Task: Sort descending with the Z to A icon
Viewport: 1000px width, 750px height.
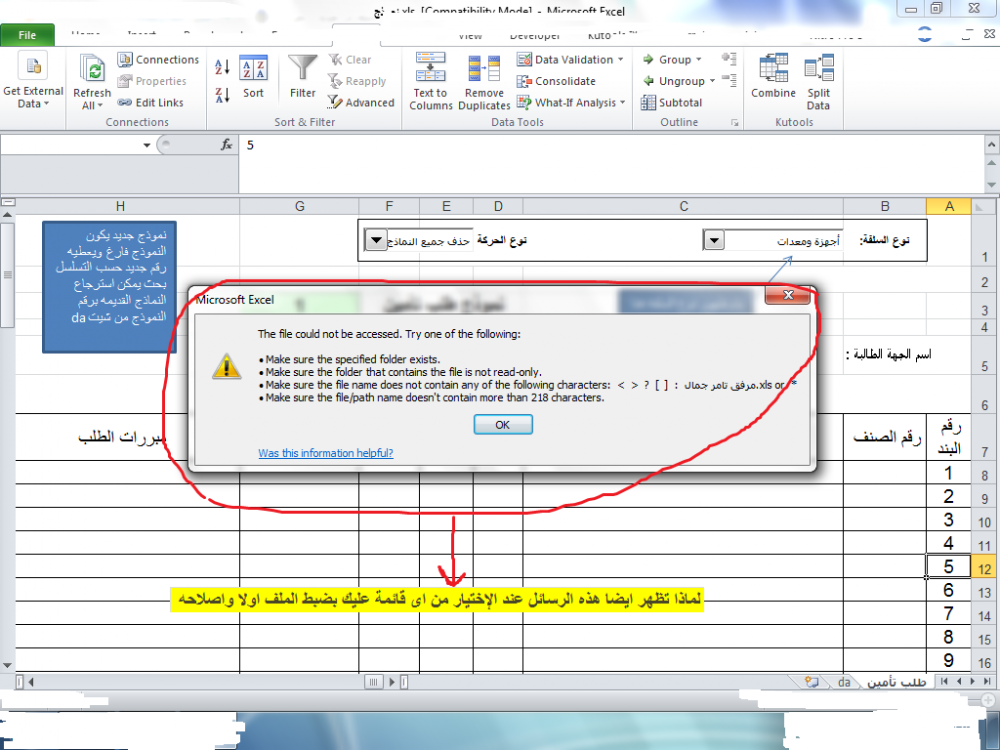Action: pyautogui.click(x=222, y=96)
